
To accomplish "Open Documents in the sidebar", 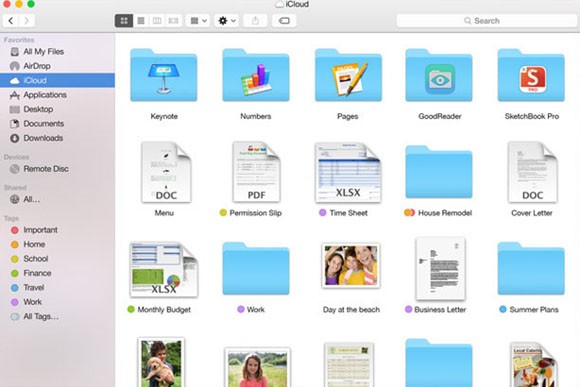I will 57,124.
